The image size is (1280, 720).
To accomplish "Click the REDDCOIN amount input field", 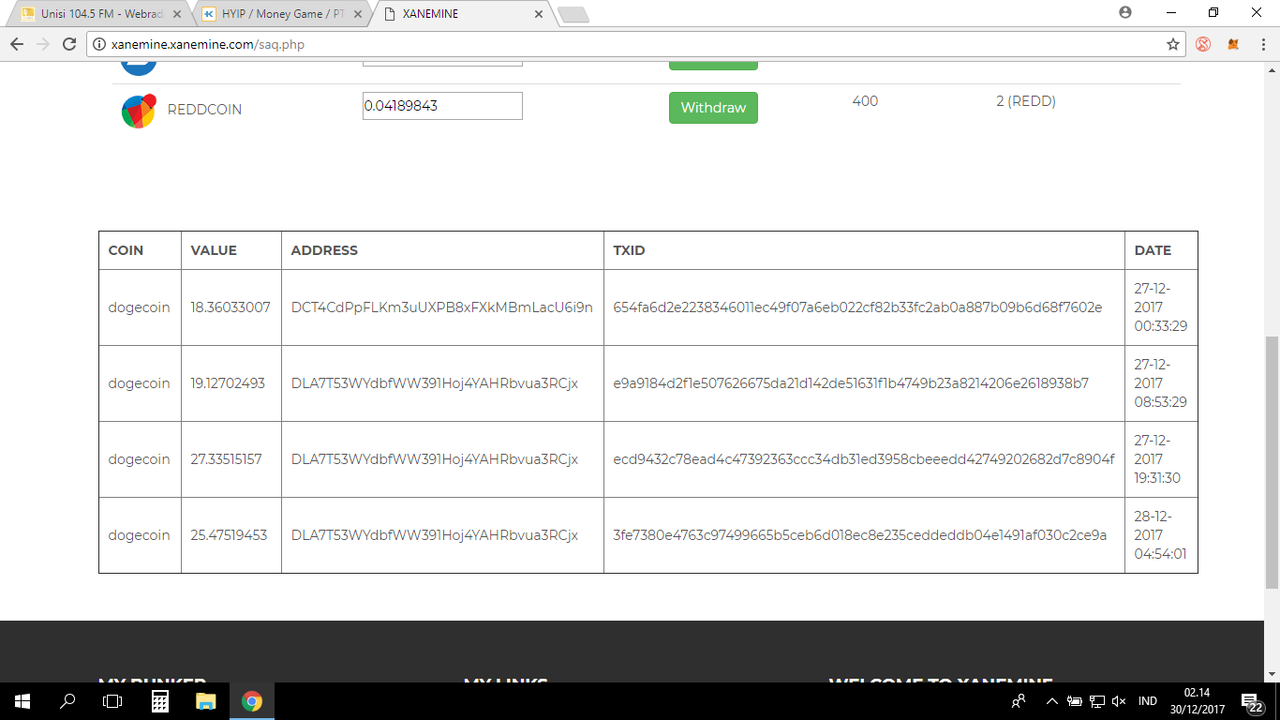I will pos(442,106).
